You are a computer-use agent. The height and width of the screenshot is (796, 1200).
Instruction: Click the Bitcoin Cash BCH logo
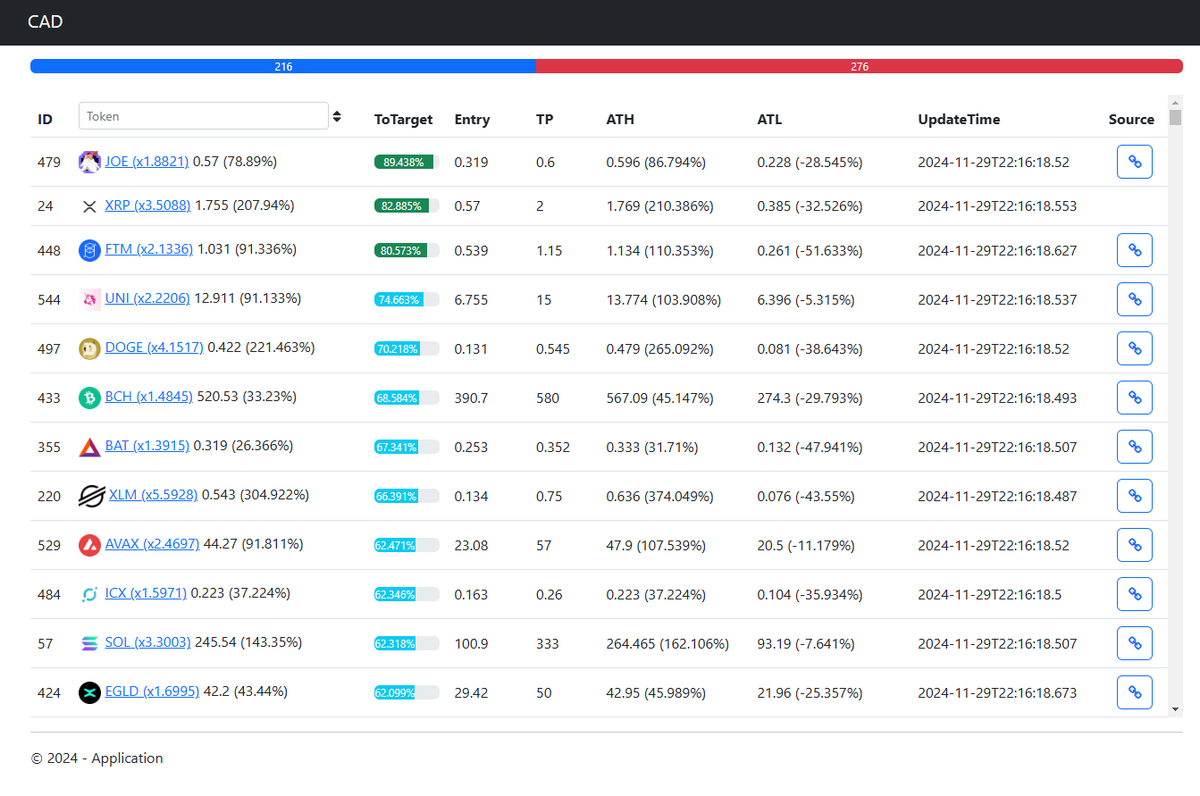click(90, 397)
